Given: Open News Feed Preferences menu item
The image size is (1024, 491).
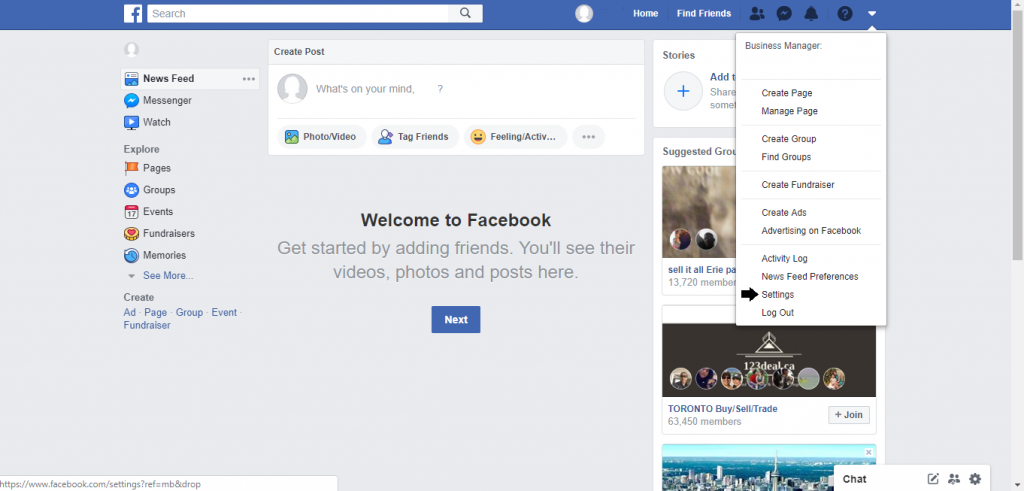Looking at the screenshot, I should tap(810, 277).
